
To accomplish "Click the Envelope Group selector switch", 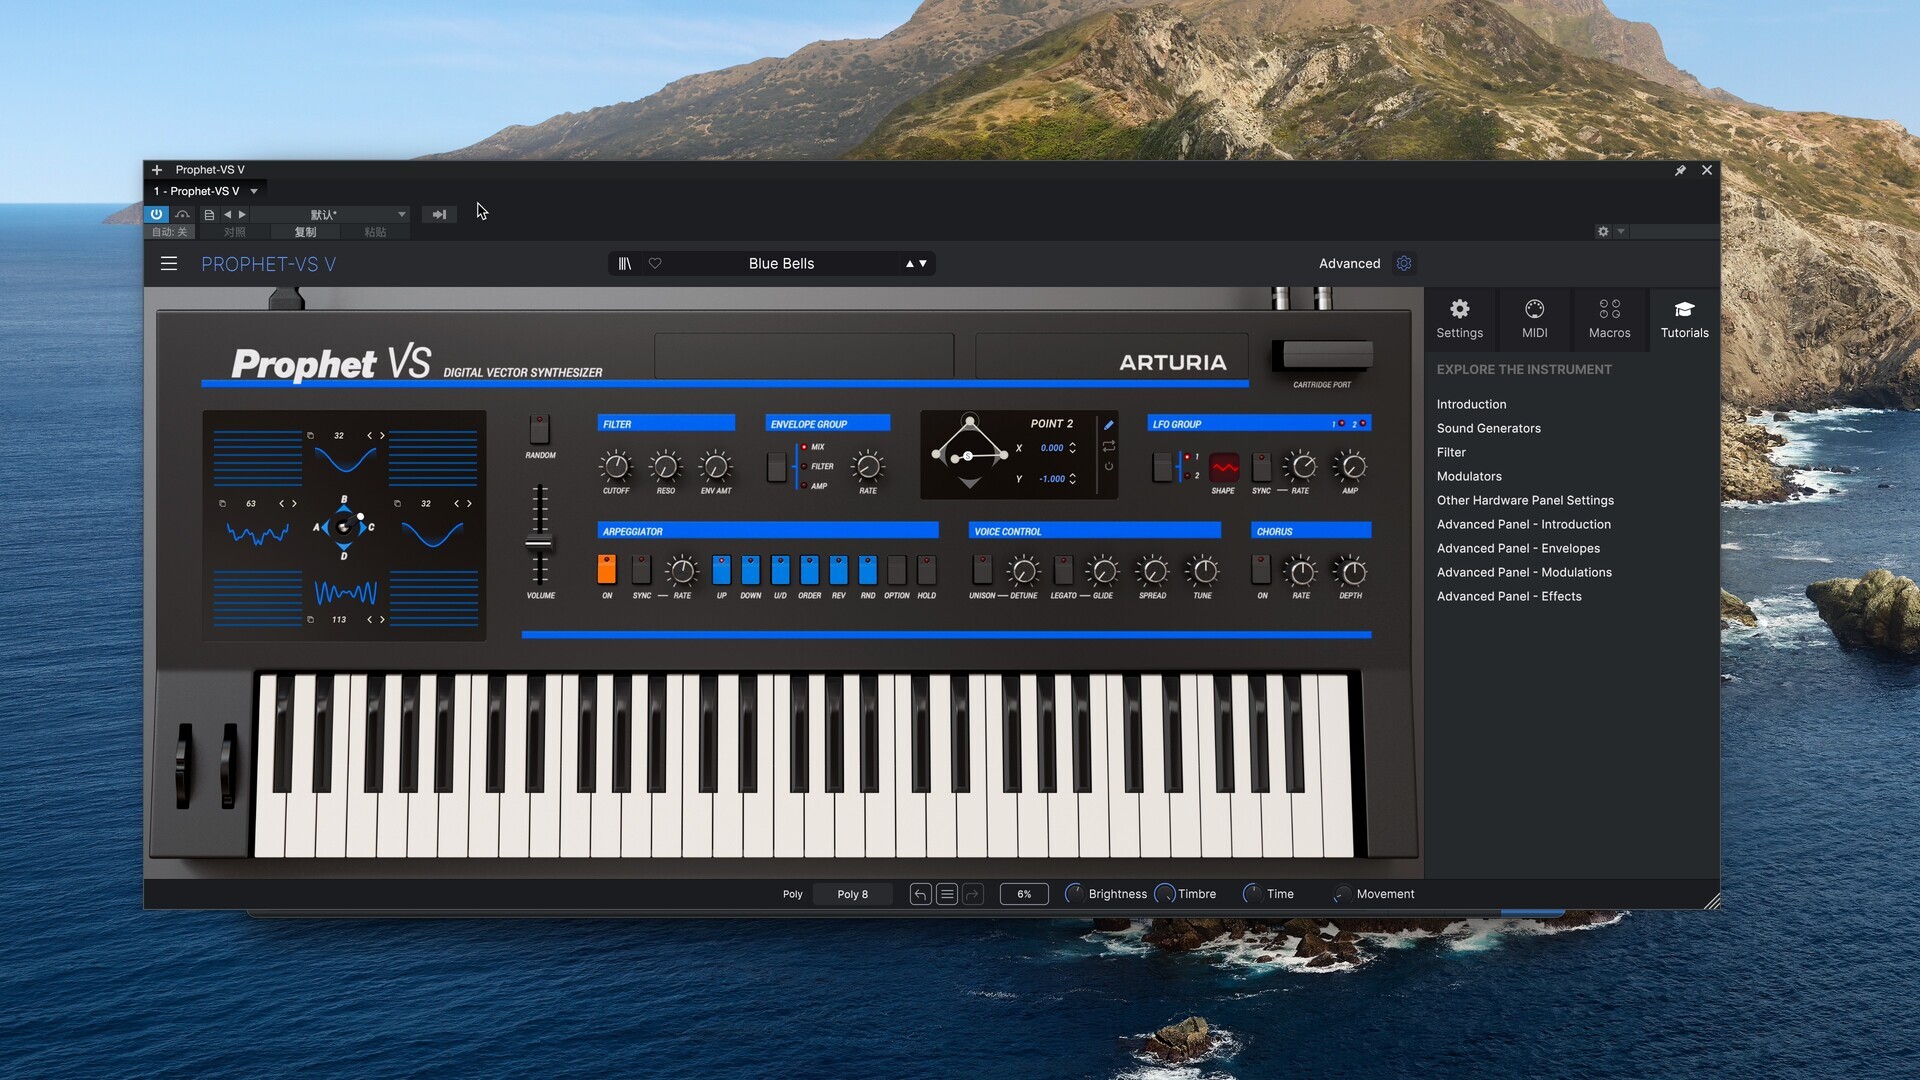I will tap(777, 467).
